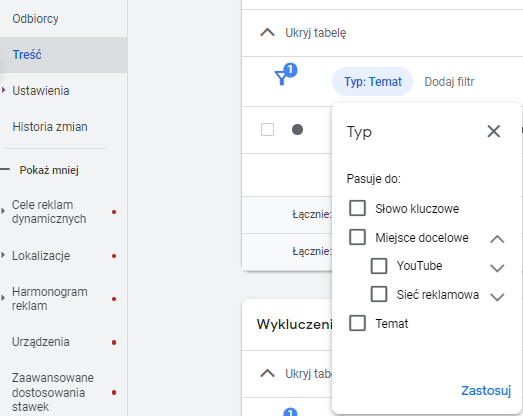Apply the filter with Zastosuj
Screen dimensions: 523x416
pyautogui.click(x=486, y=390)
